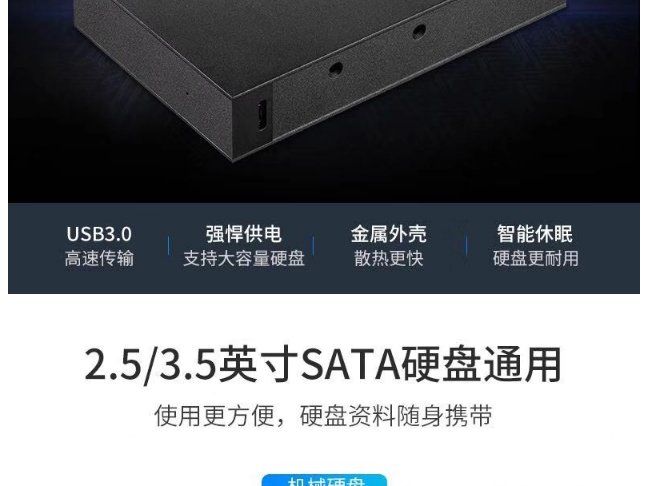
Task: Select the USB3.0 feature heading
Action: coord(99,234)
